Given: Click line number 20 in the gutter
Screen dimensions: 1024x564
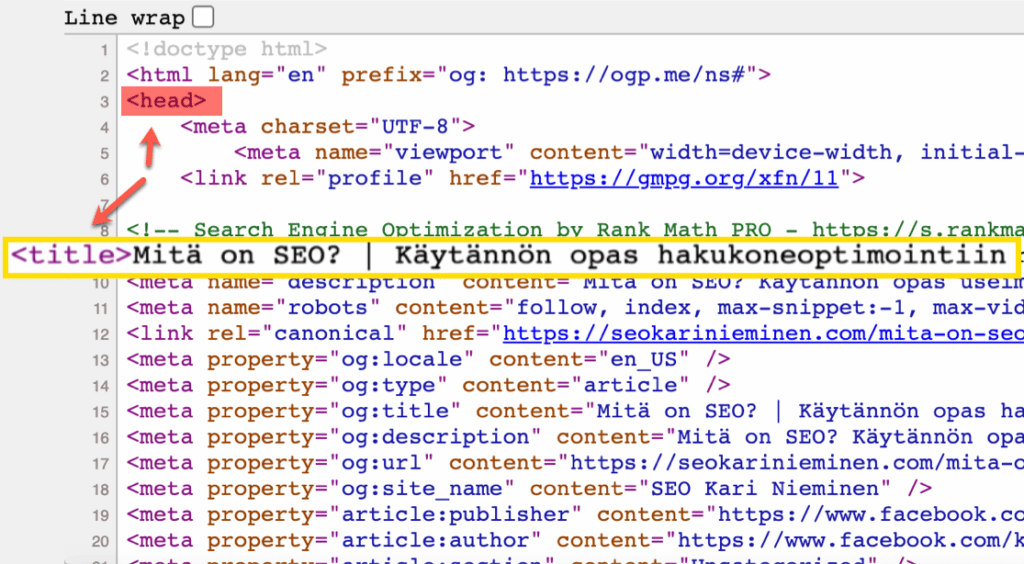Looking at the screenshot, I should [x=101, y=542].
